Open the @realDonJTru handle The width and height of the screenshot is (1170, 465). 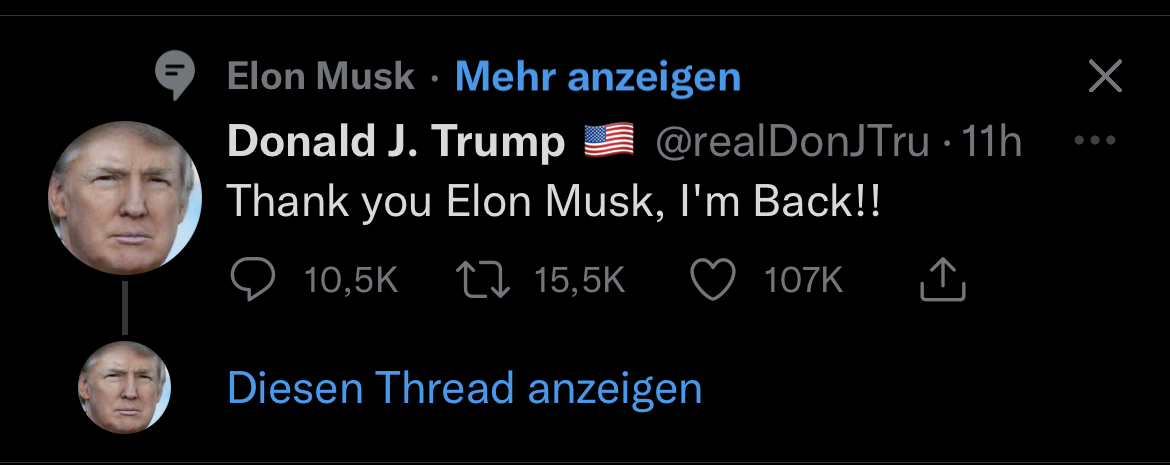point(792,143)
